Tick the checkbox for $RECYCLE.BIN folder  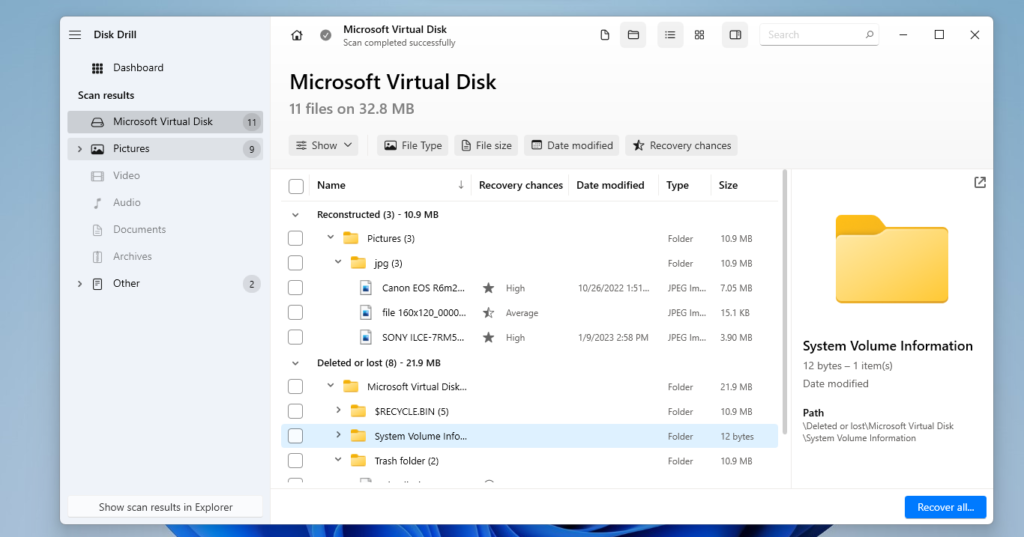click(295, 411)
